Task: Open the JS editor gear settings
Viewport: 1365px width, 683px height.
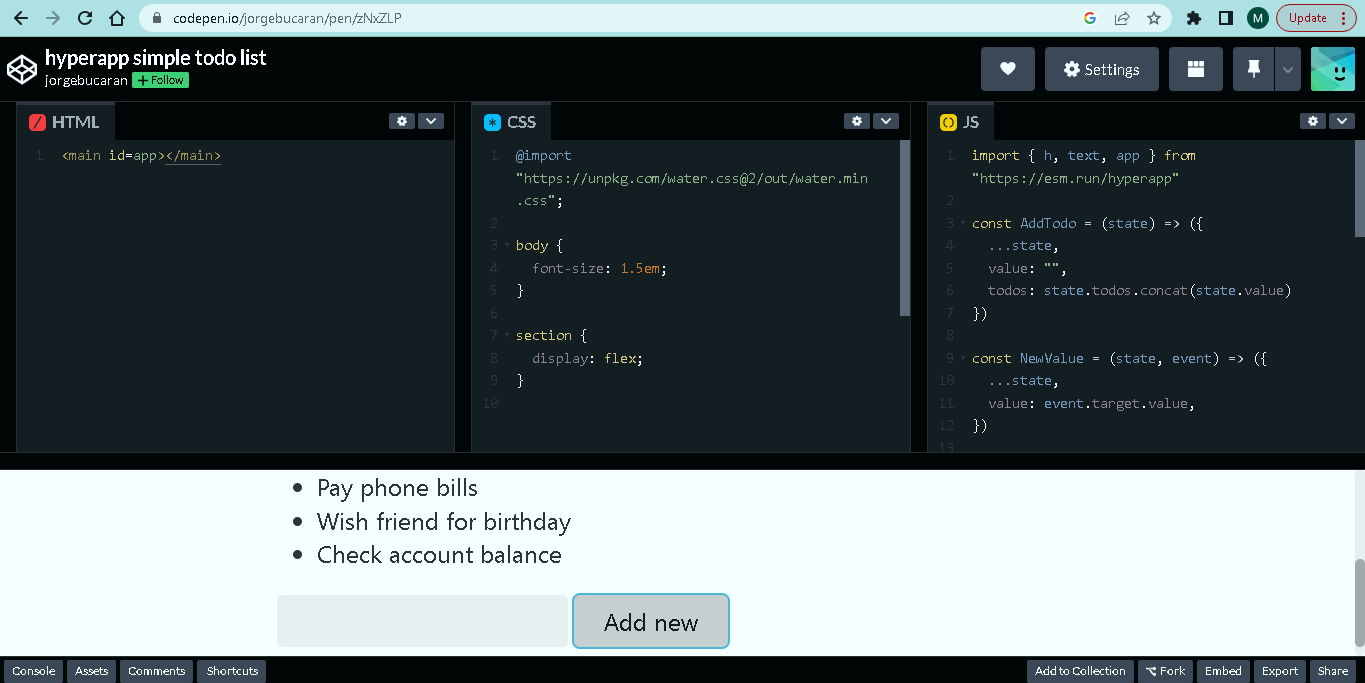Action: pos(1313,121)
